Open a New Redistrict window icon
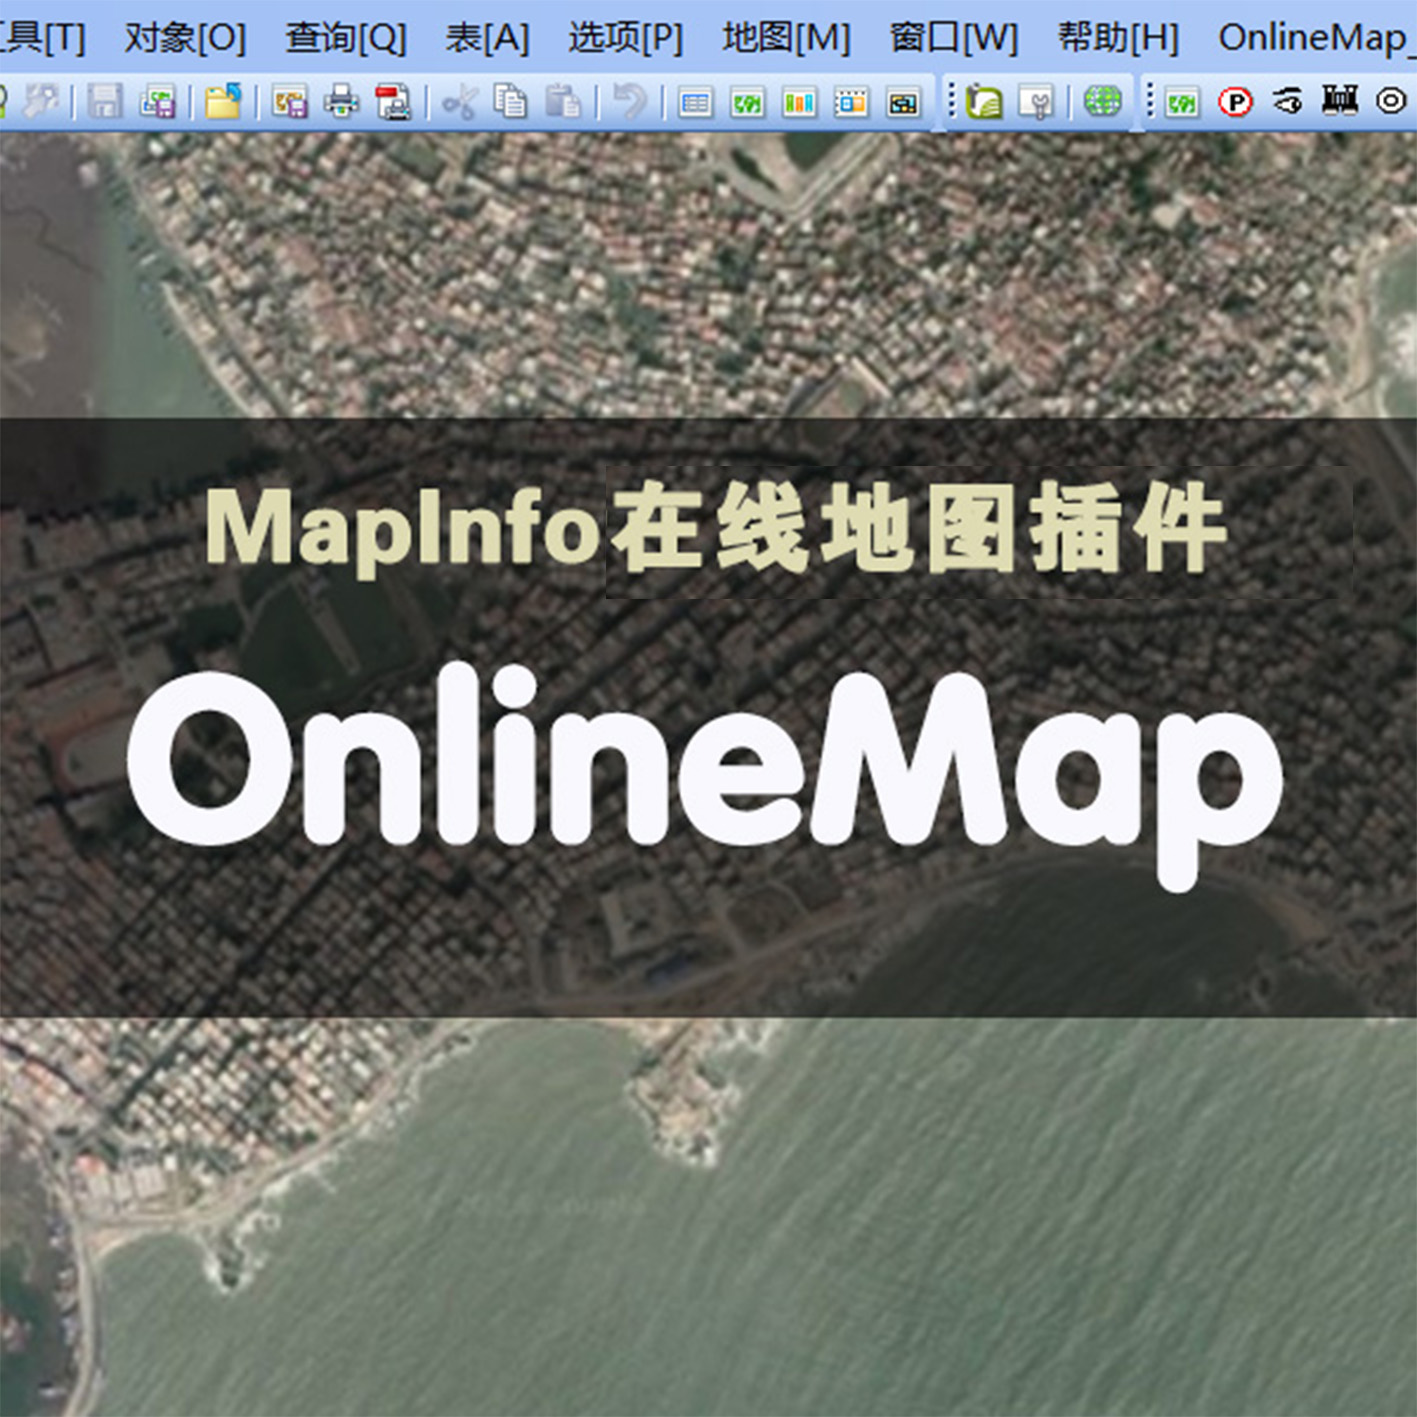 (903, 103)
